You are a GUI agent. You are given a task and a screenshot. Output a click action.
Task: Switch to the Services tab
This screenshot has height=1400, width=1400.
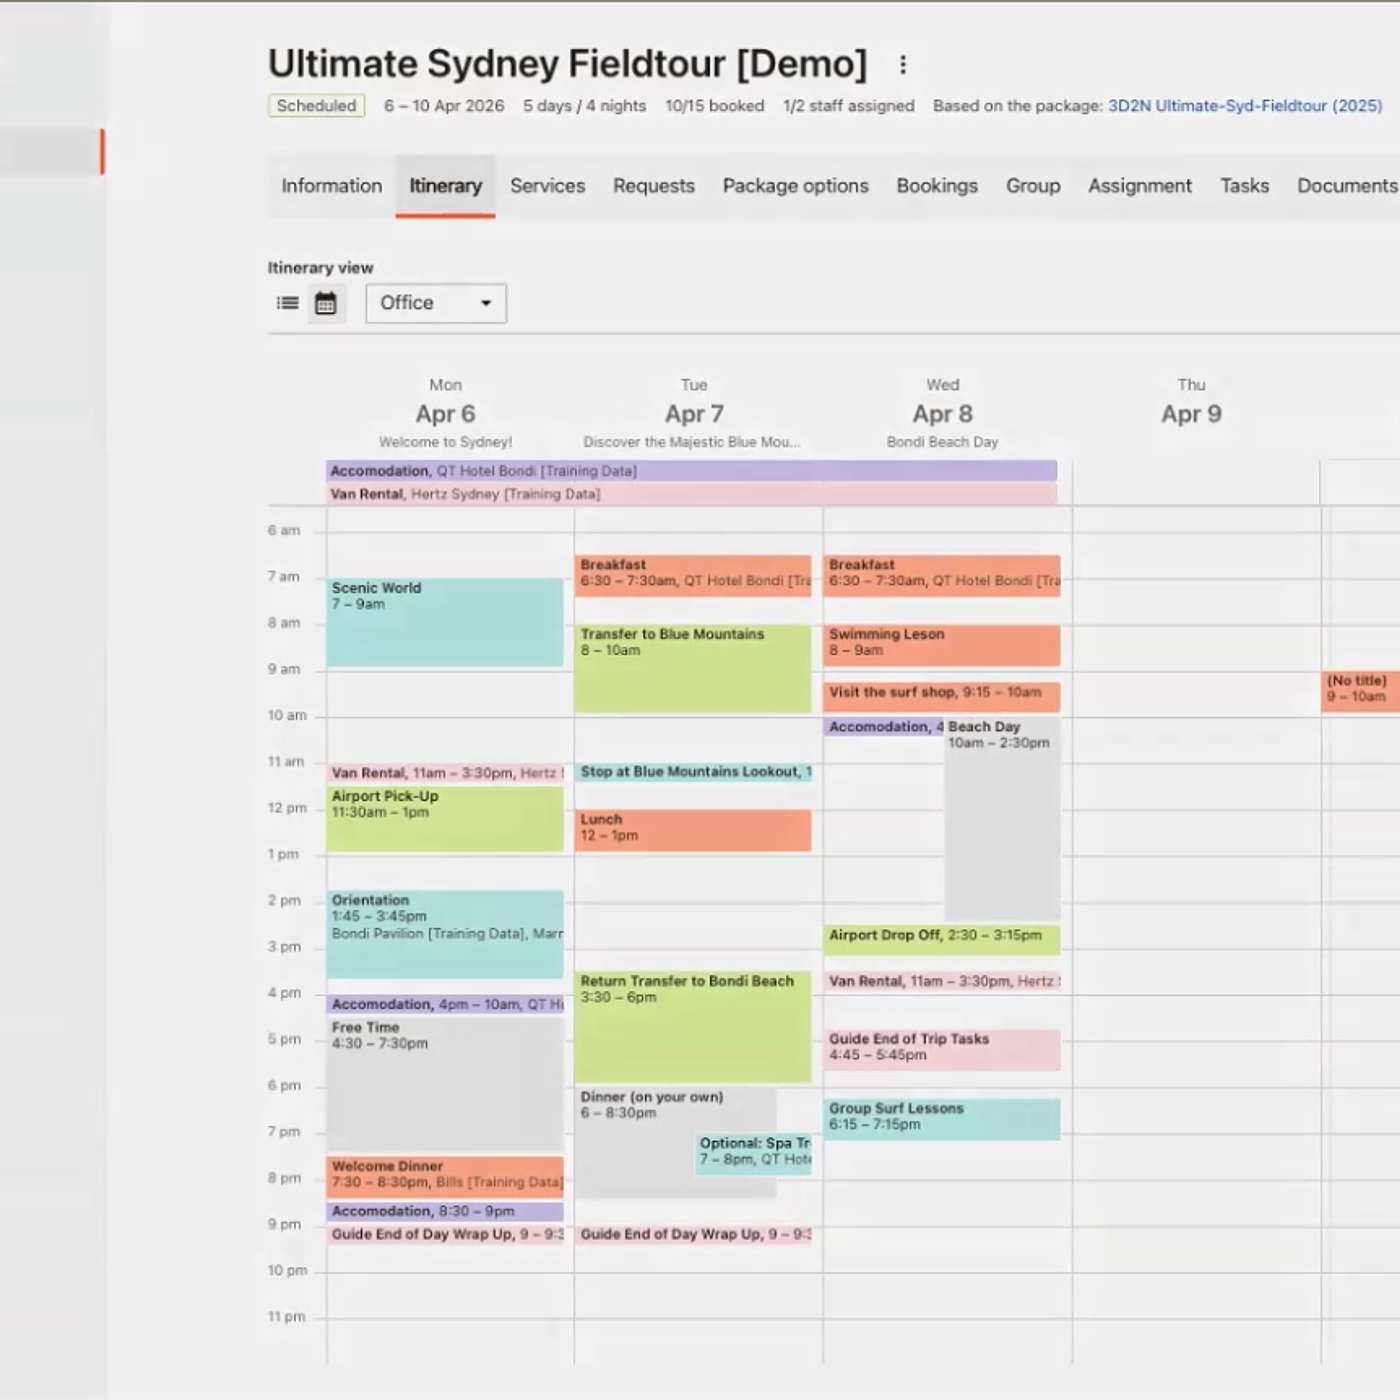click(x=547, y=186)
